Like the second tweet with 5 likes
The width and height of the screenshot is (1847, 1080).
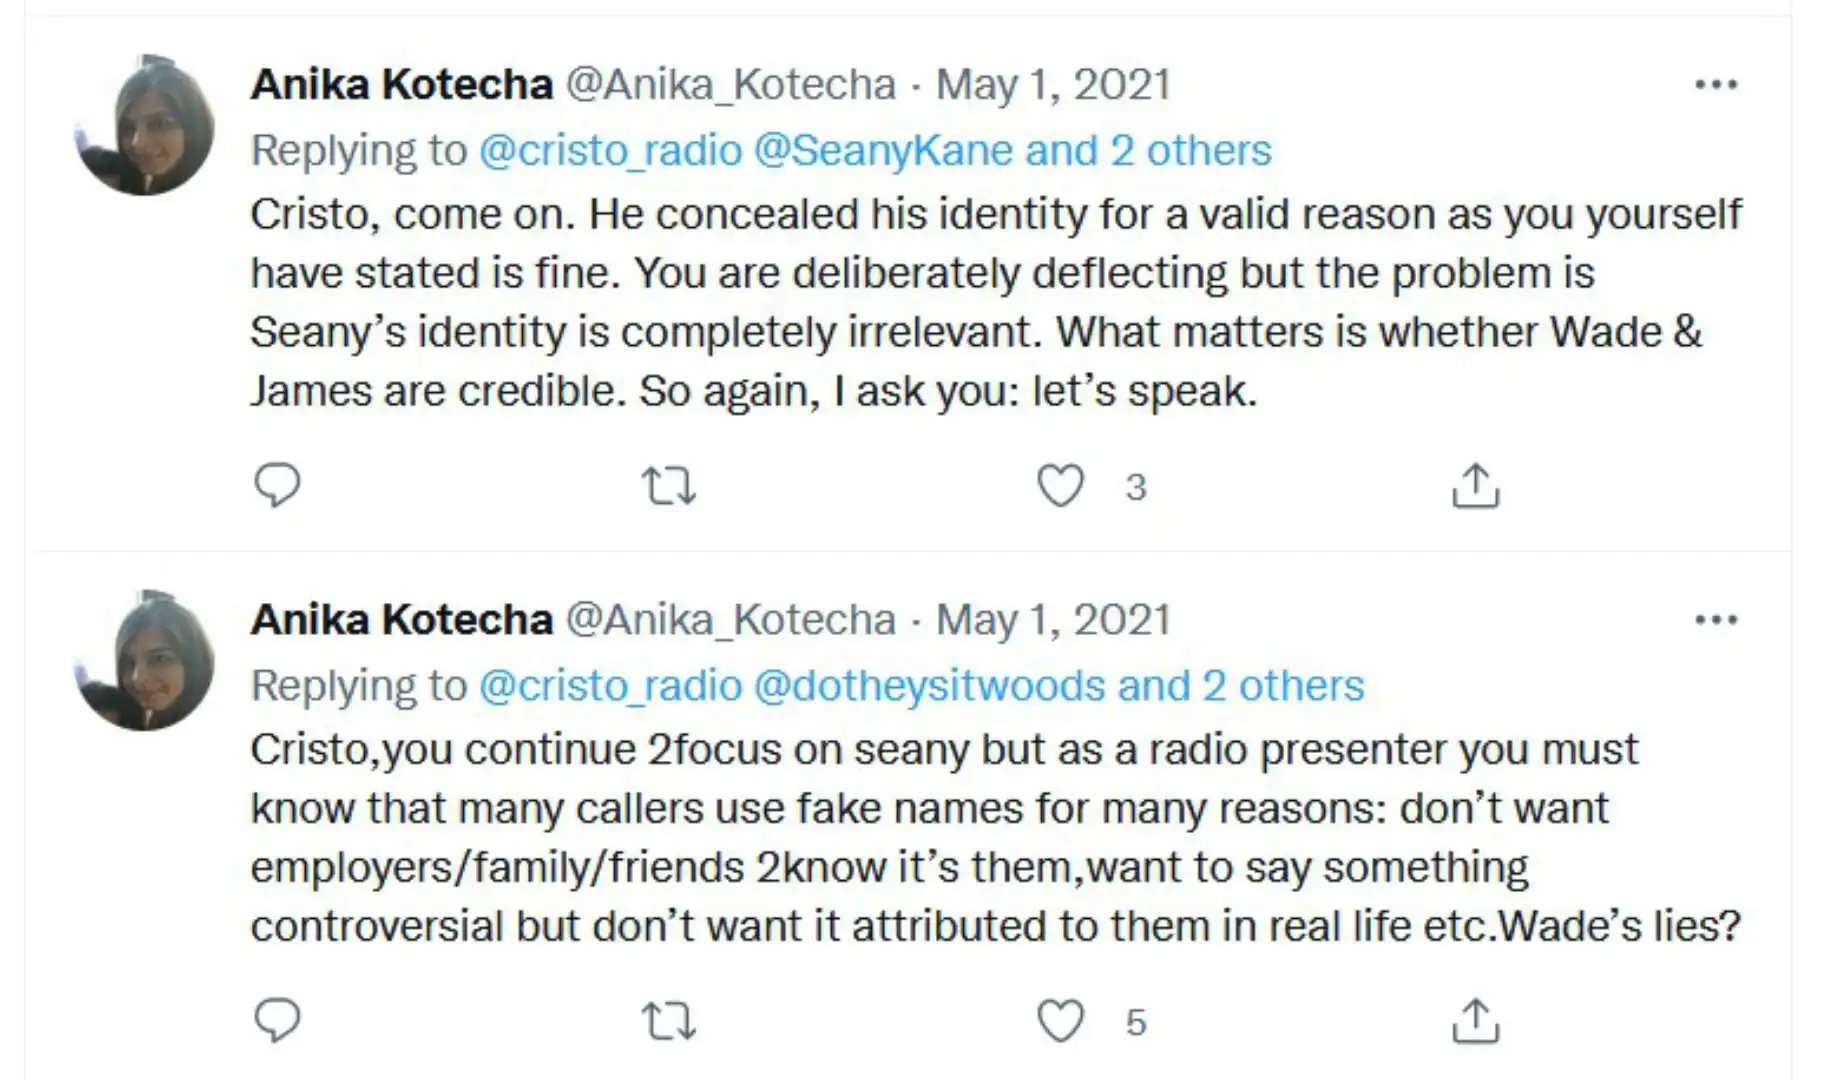click(x=1060, y=1021)
